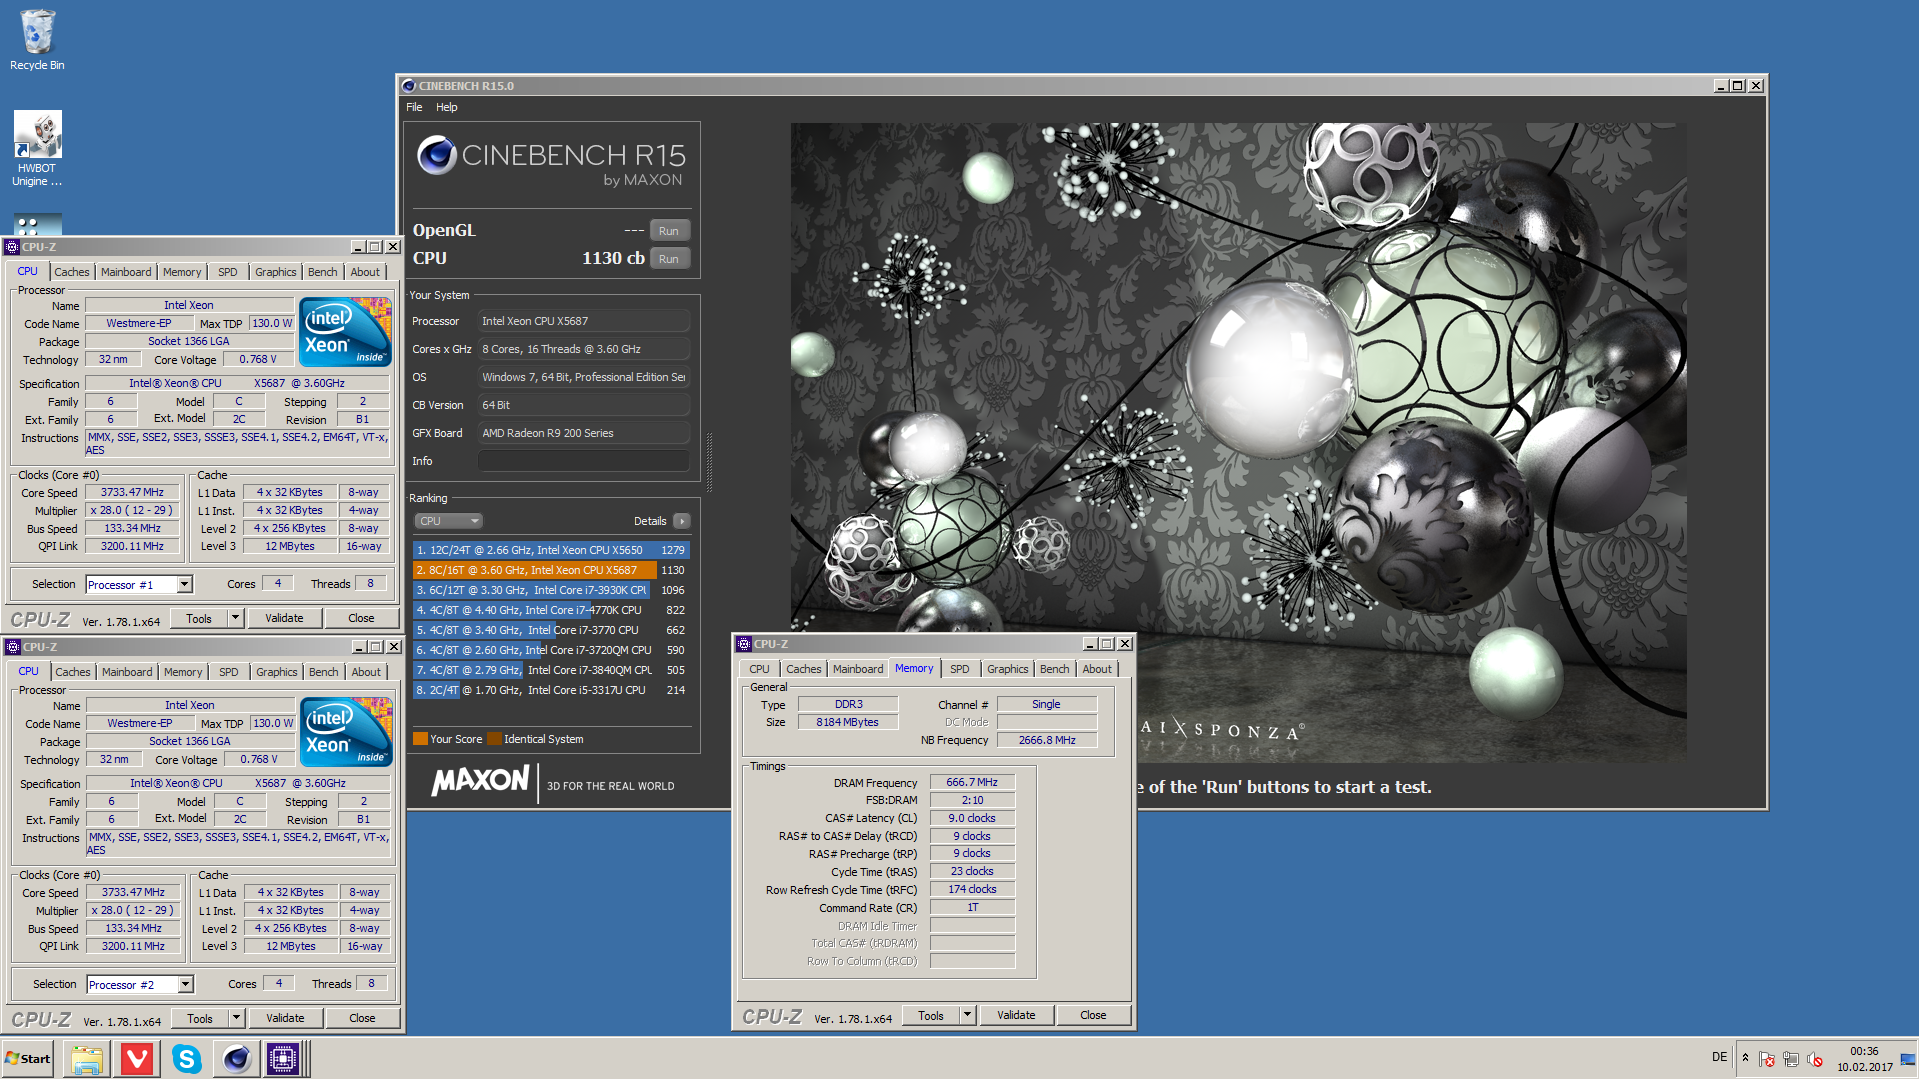1919x1079 pixels.
Task: Click the NB Frequency 2666.8 MHz value
Action: click(1047, 740)
